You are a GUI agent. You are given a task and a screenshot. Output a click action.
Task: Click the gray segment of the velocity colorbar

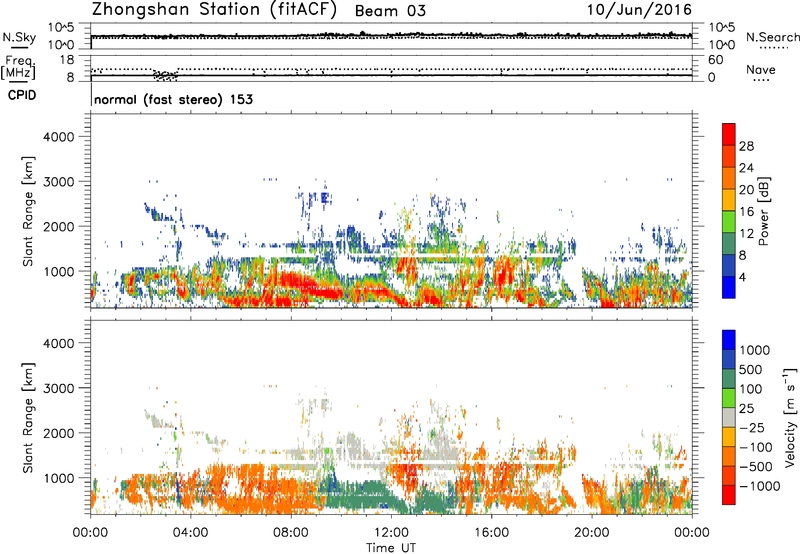coord(729,417)
